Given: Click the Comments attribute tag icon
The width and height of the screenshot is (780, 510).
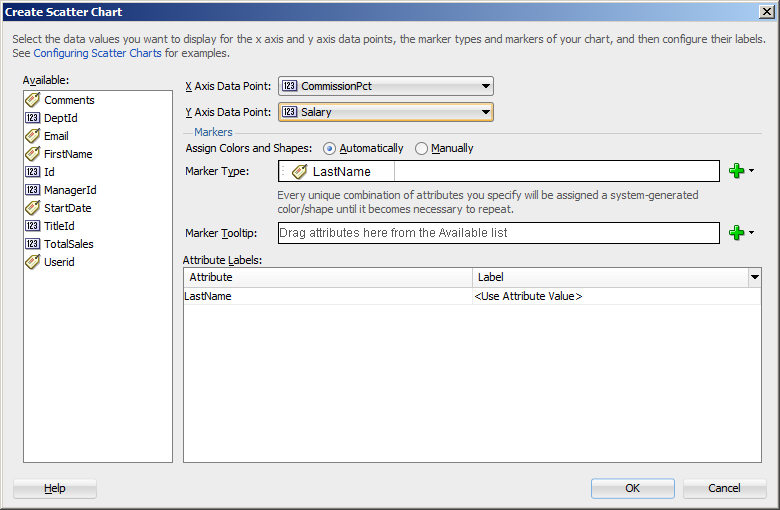Looking at the screenshot, I should point(32,100).
